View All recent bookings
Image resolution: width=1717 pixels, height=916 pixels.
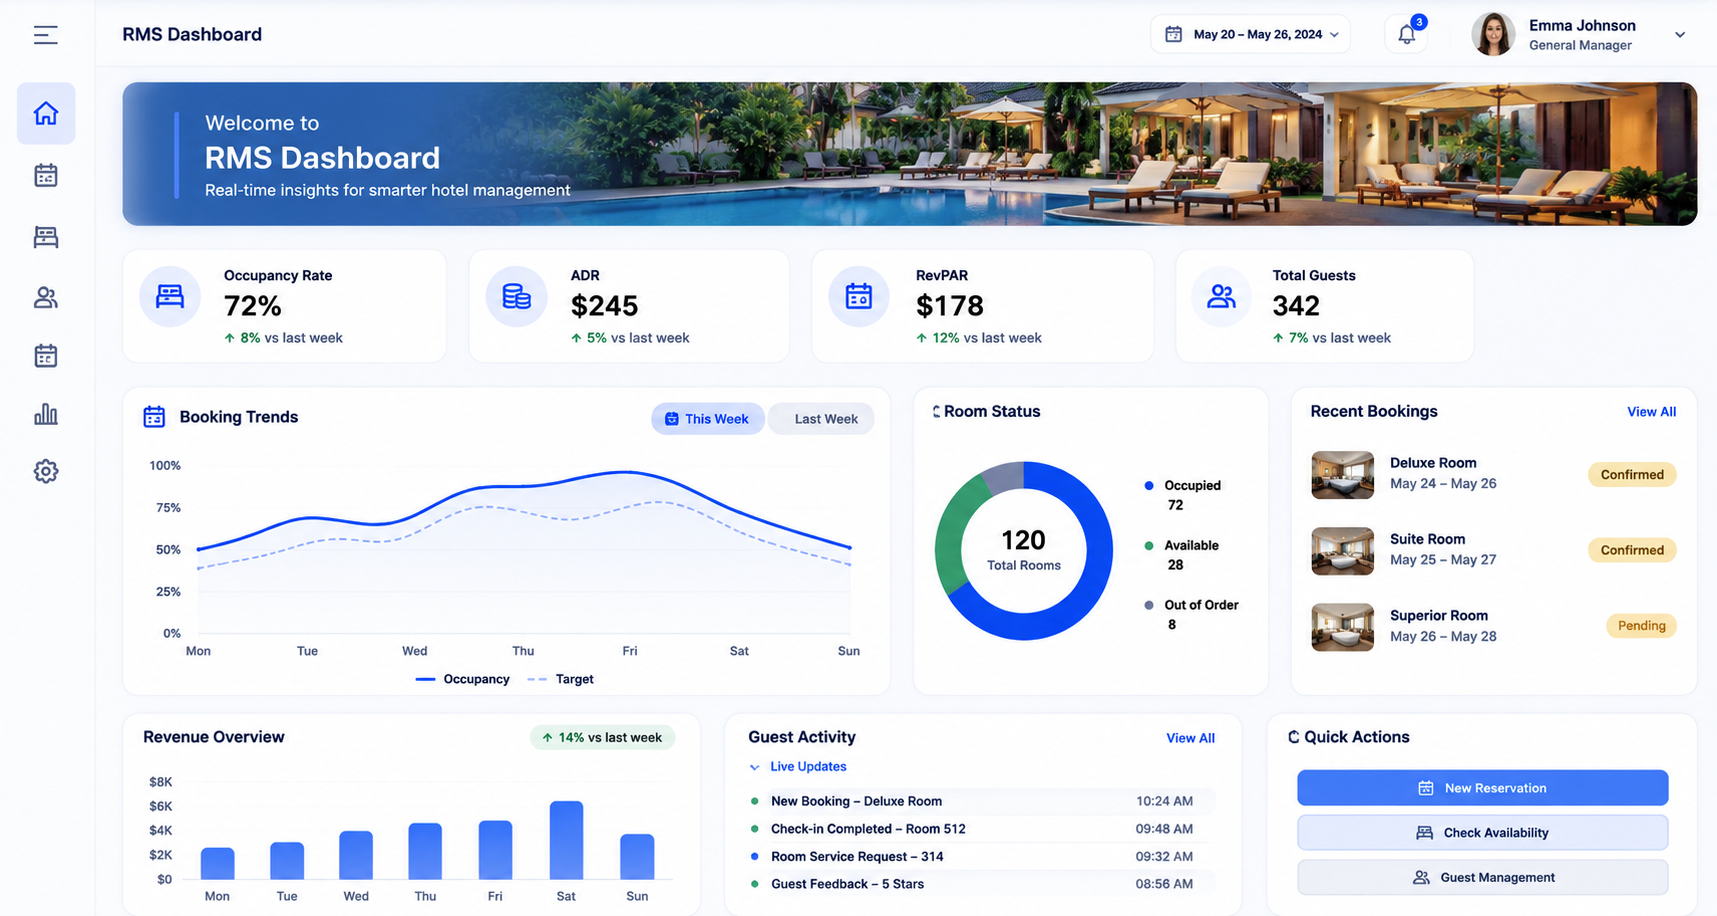pyautogui.click(x=1651, y=412)
